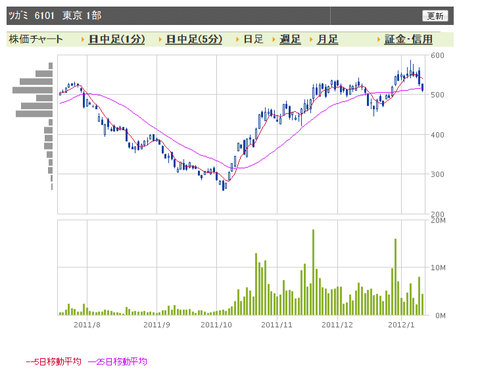Click the orange arrow before 週足
This screenshot has height=370, width=480.
pos(274,40)
